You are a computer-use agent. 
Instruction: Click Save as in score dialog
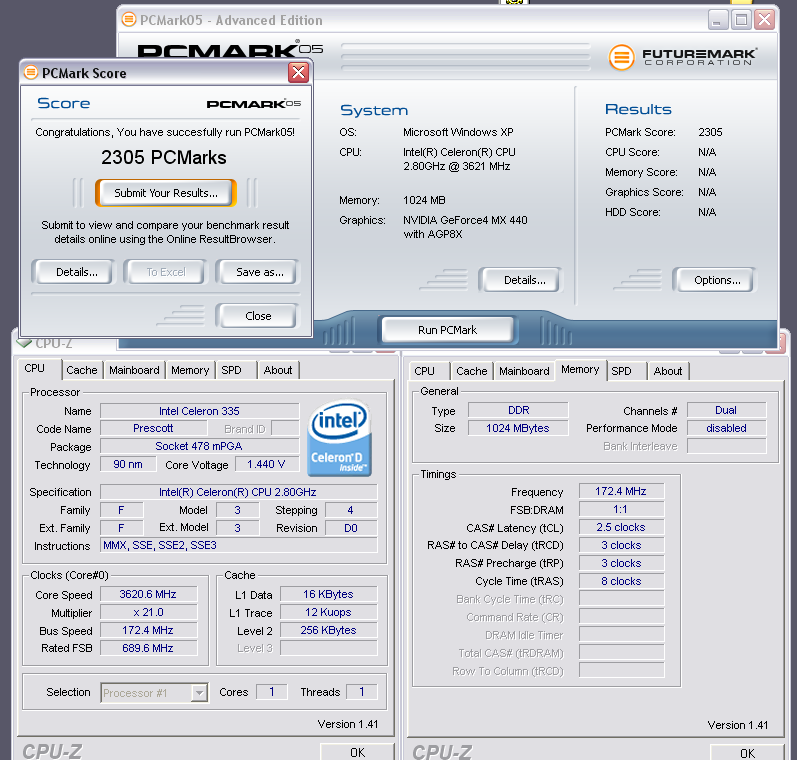coord(260,272)
